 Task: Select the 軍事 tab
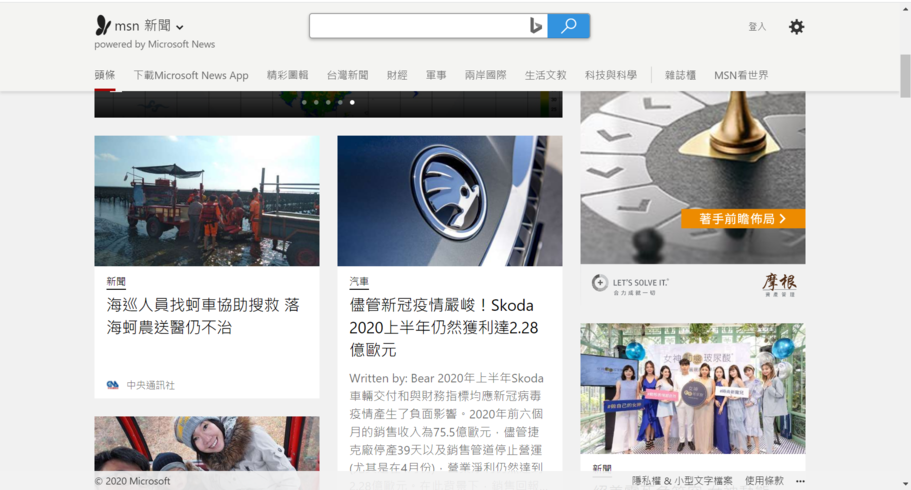tap(436, 75)
